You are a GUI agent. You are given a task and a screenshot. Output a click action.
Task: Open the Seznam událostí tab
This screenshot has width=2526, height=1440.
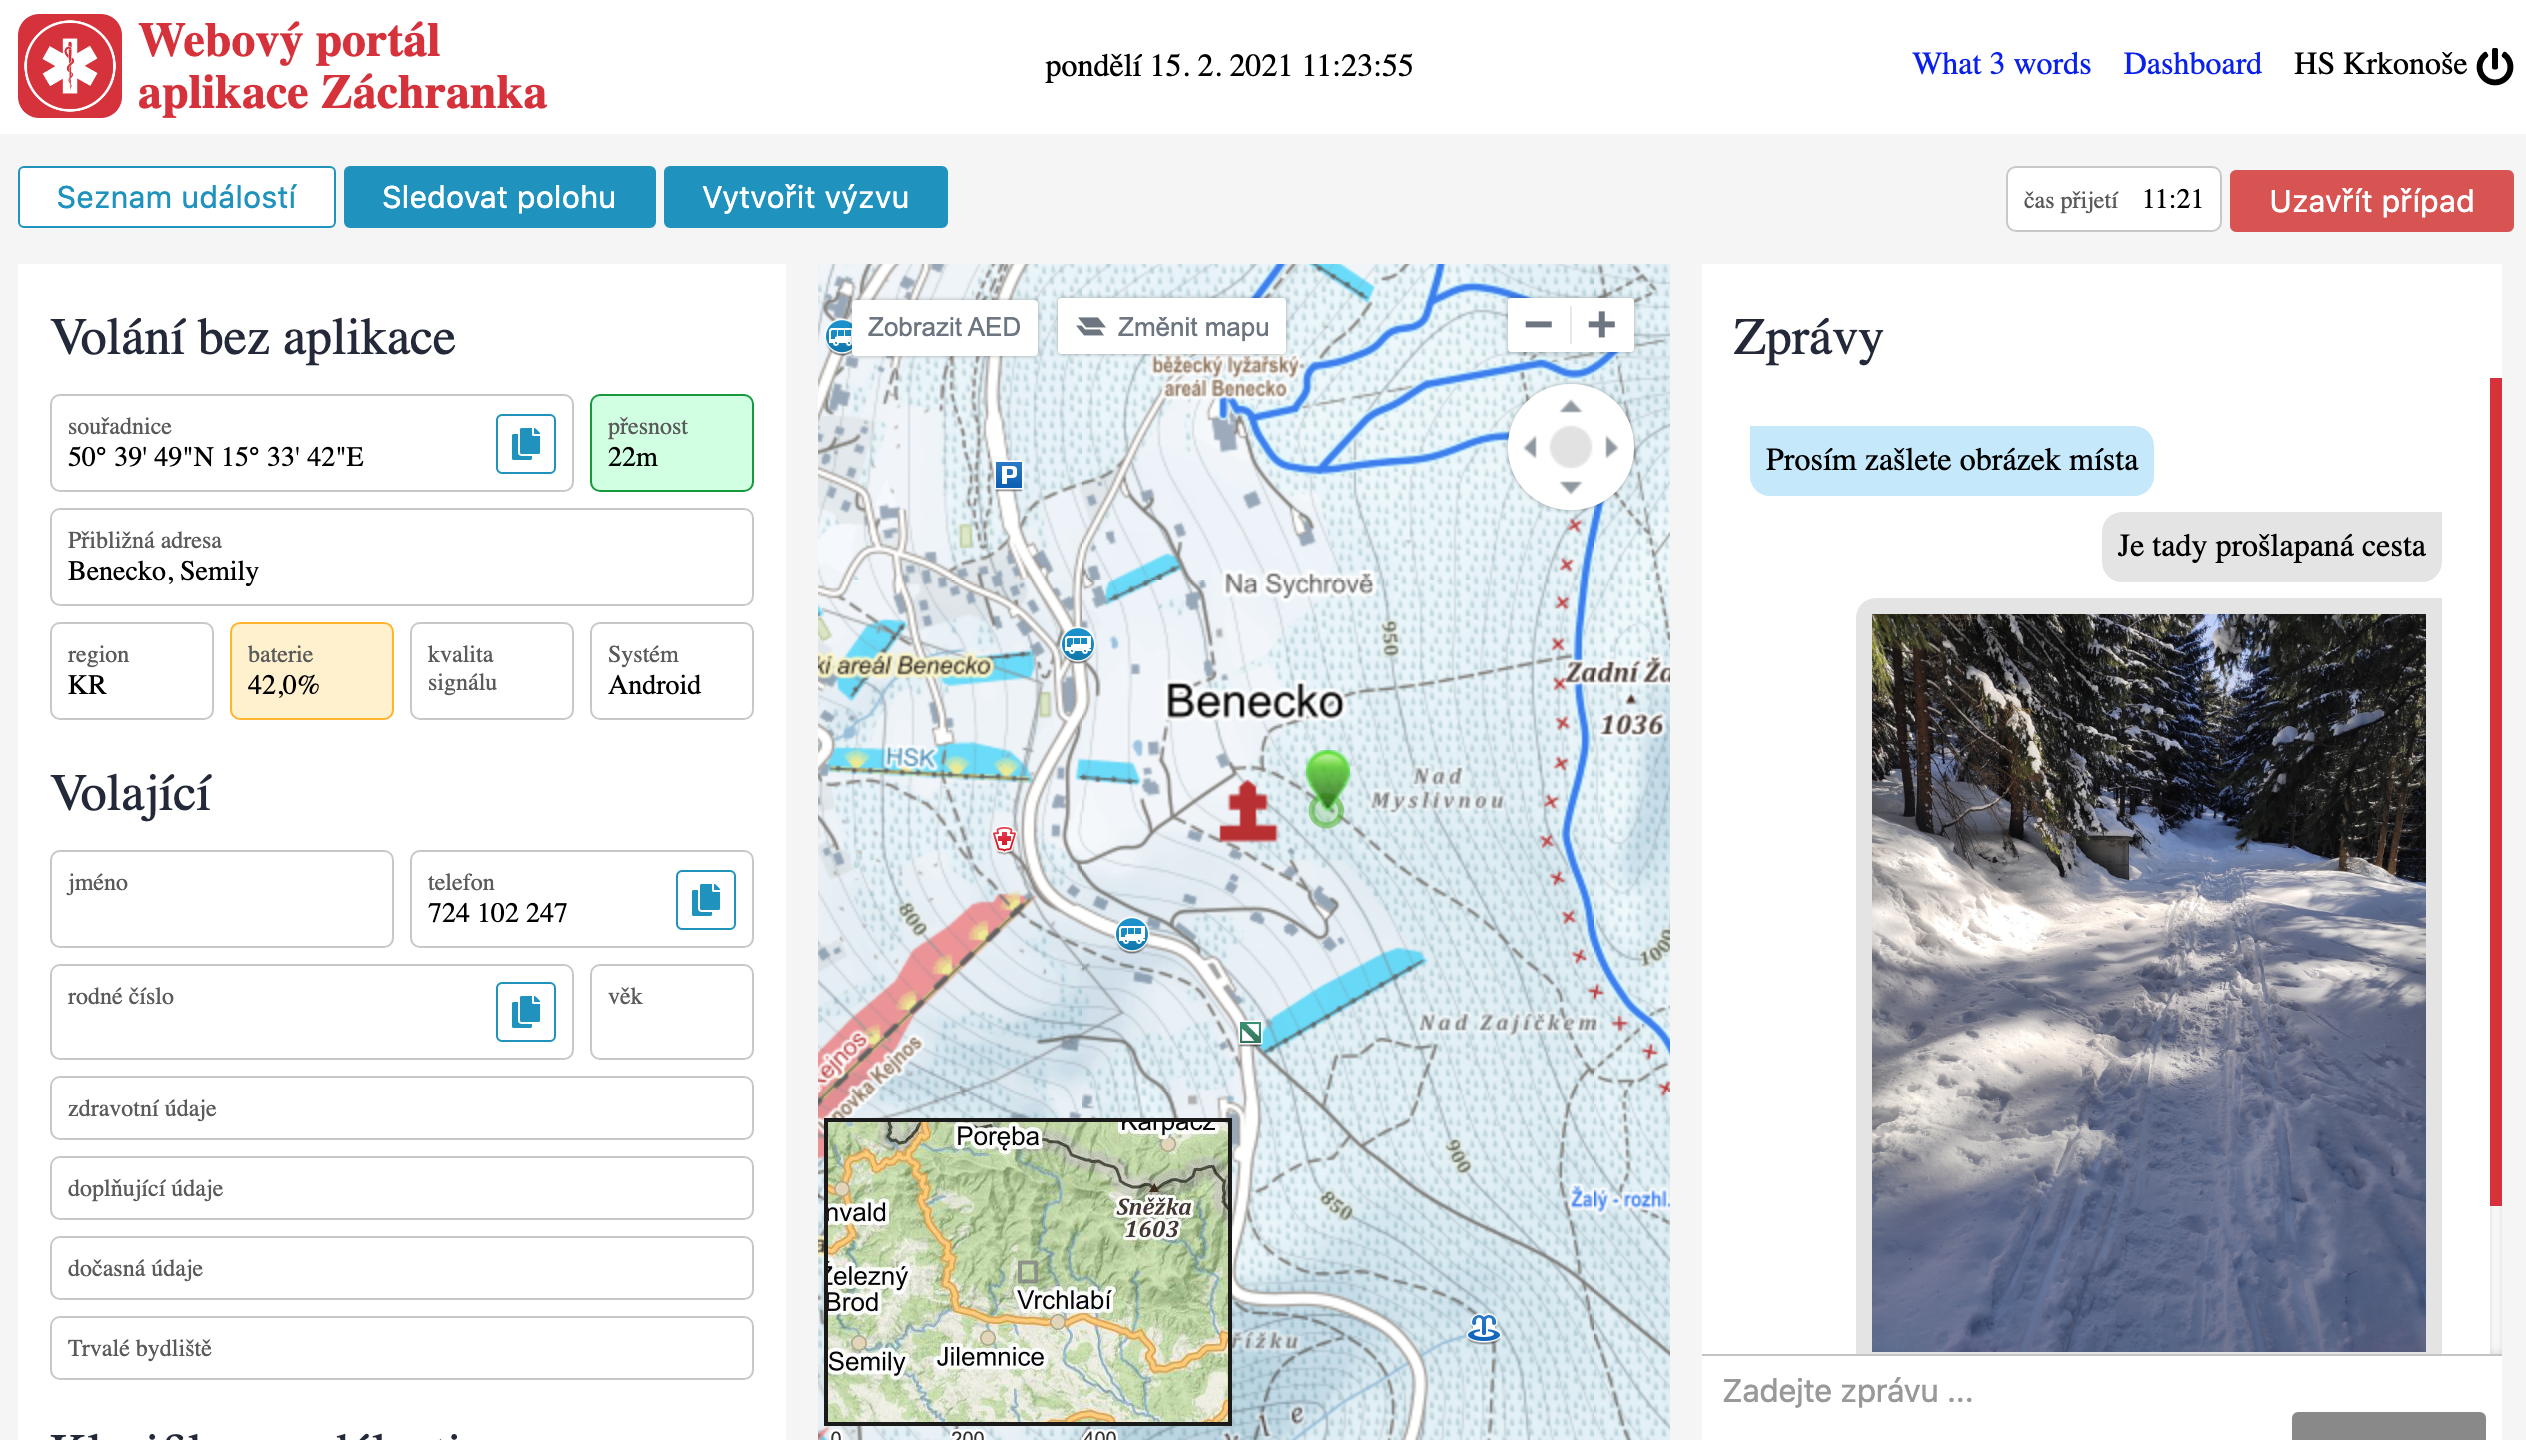click(x=177, y=197)
